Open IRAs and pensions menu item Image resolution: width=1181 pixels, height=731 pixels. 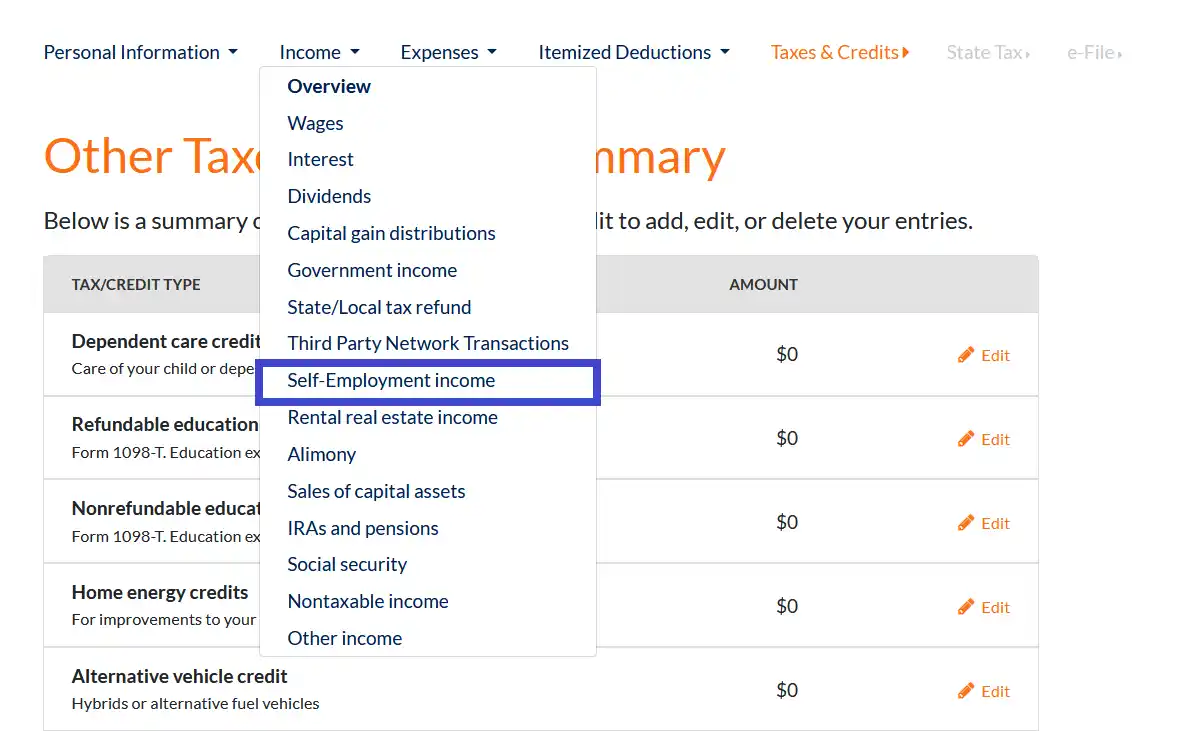tap(363, 528)
